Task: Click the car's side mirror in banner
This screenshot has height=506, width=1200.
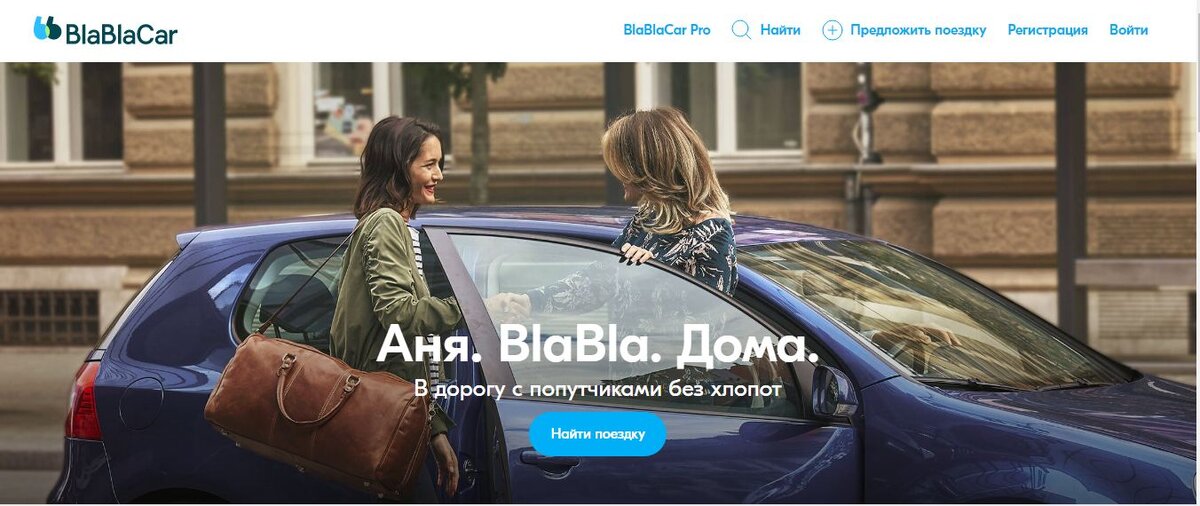Action: pos(834,390)
